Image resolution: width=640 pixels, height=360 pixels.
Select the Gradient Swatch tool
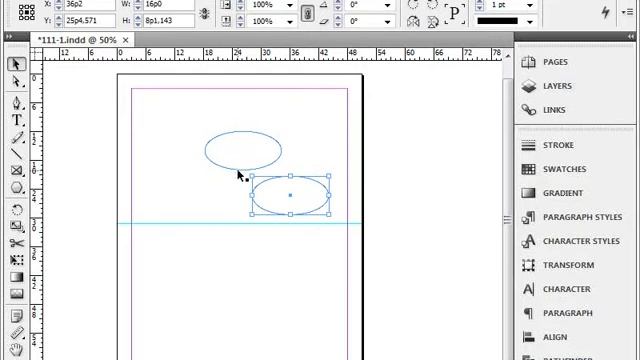click(x=16, y=277)
